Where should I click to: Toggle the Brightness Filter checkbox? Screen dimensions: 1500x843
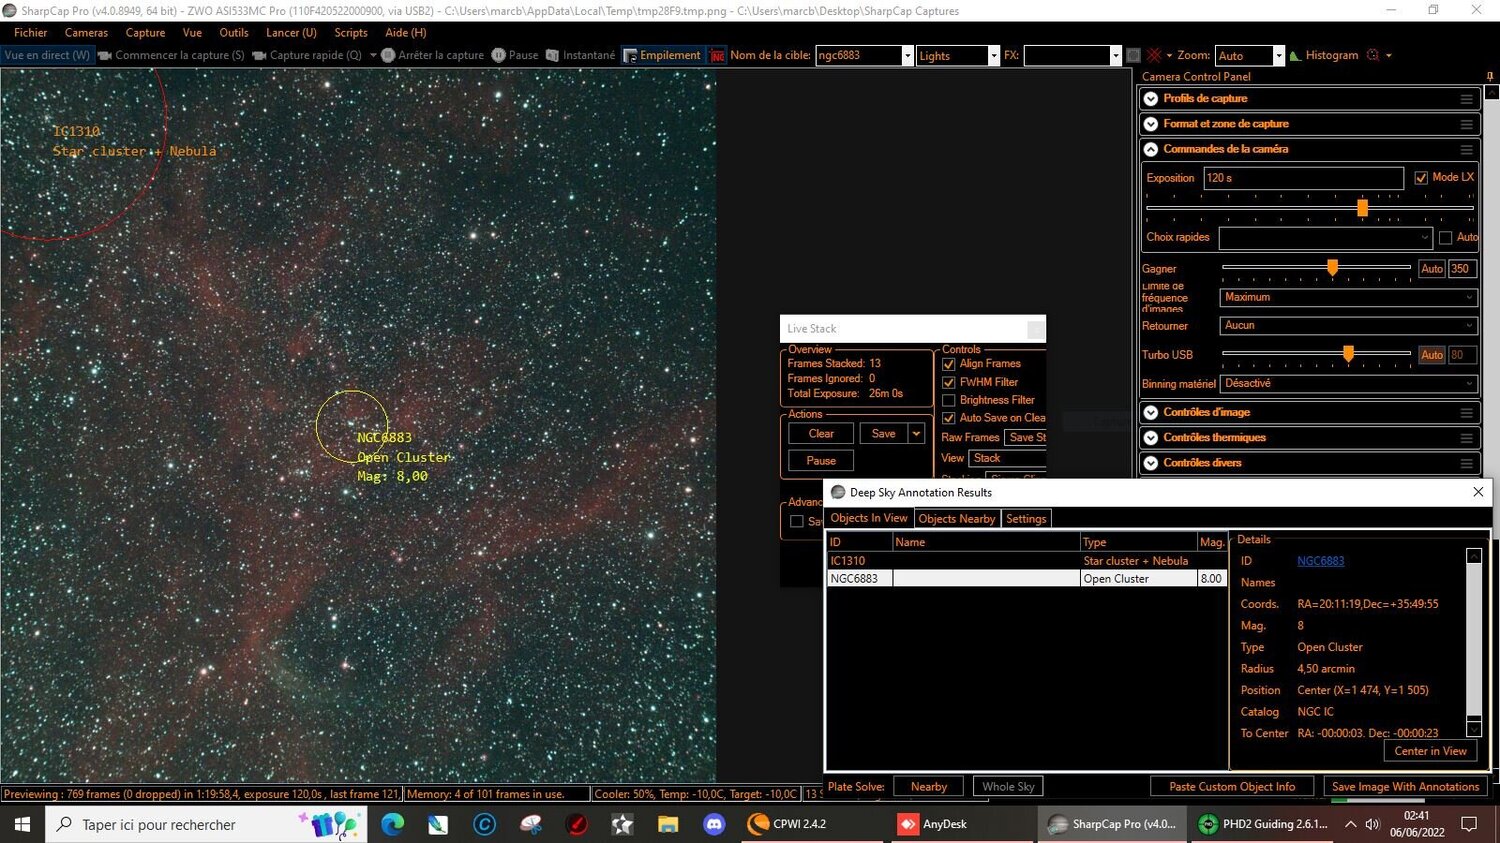tap(948, 400)
